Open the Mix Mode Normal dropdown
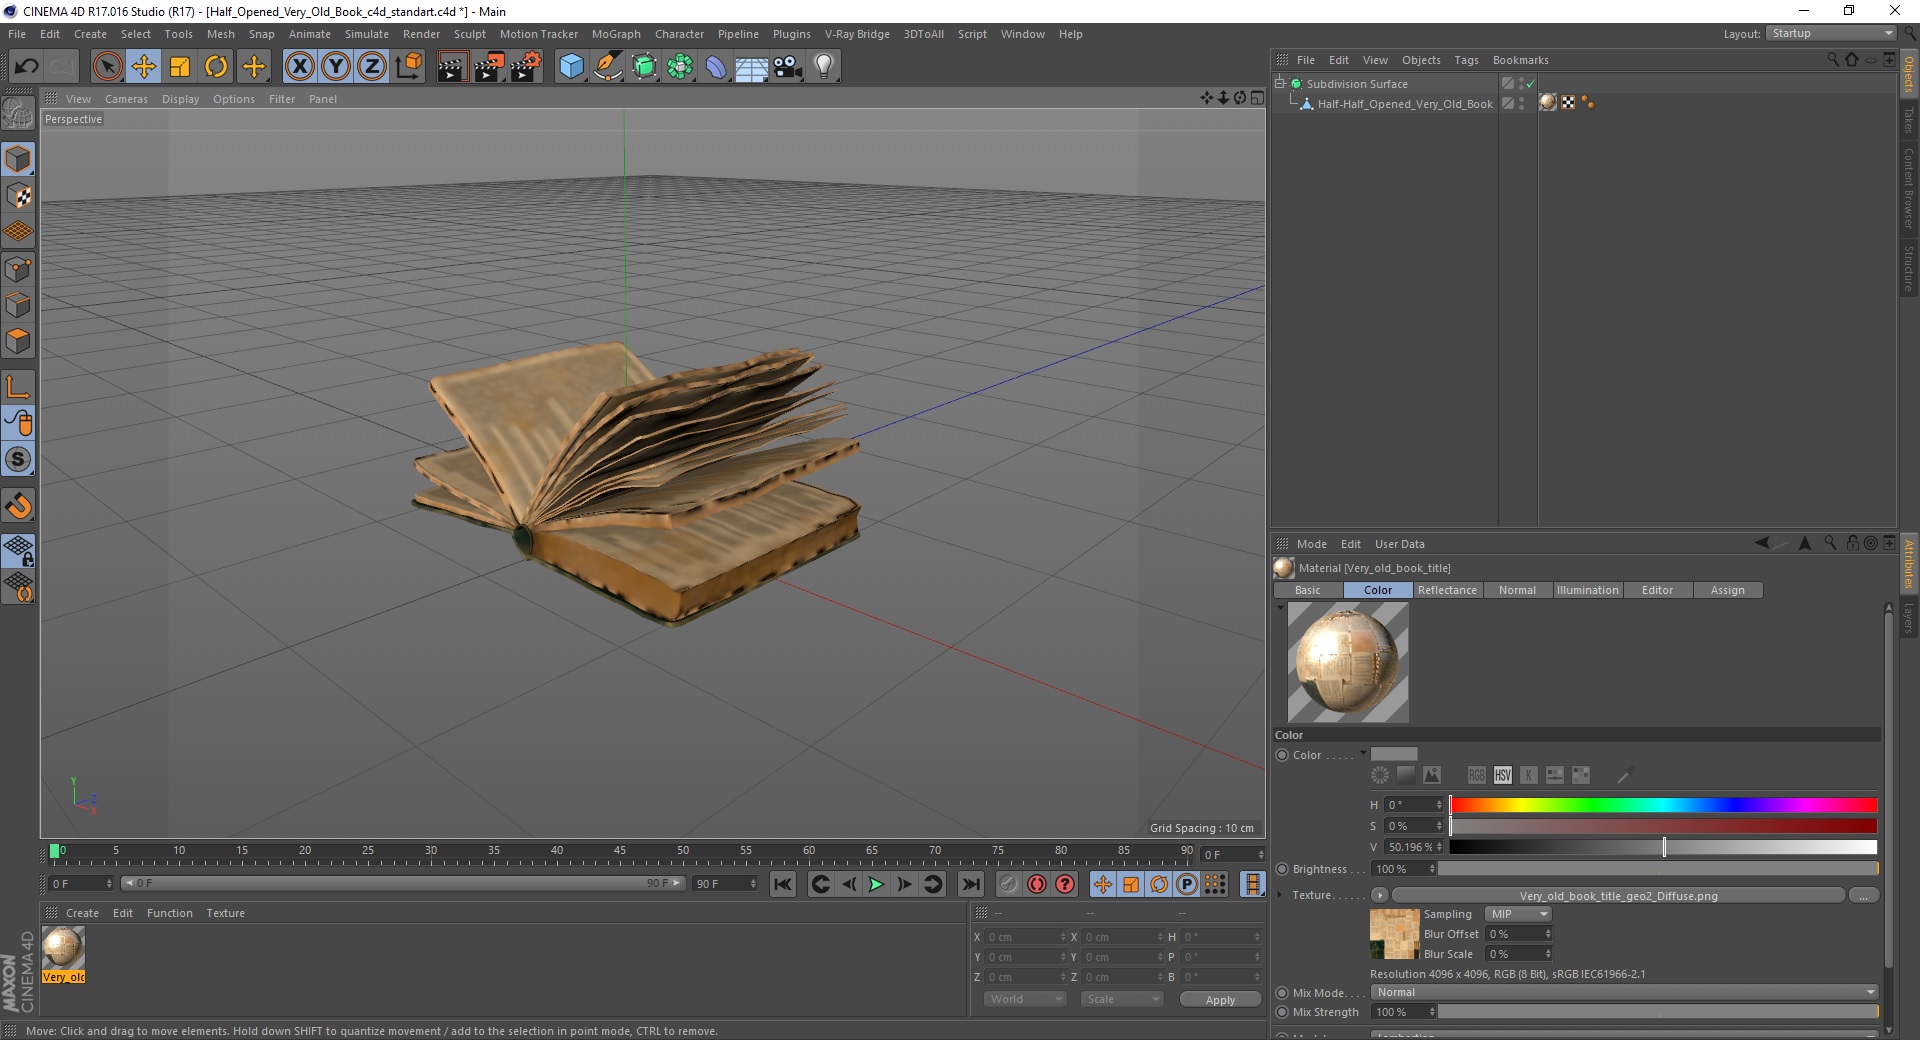Screen dimensions: 1920x1040 pos(1624,992)
